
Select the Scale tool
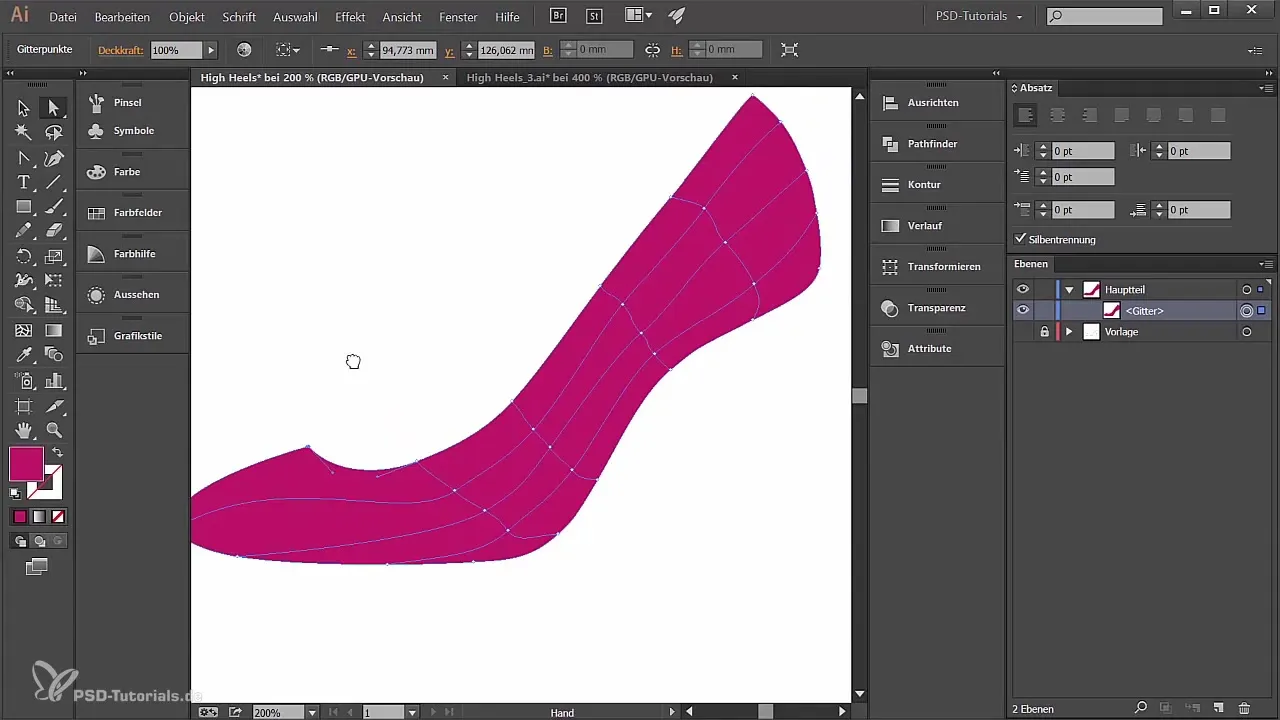(54, 257)
